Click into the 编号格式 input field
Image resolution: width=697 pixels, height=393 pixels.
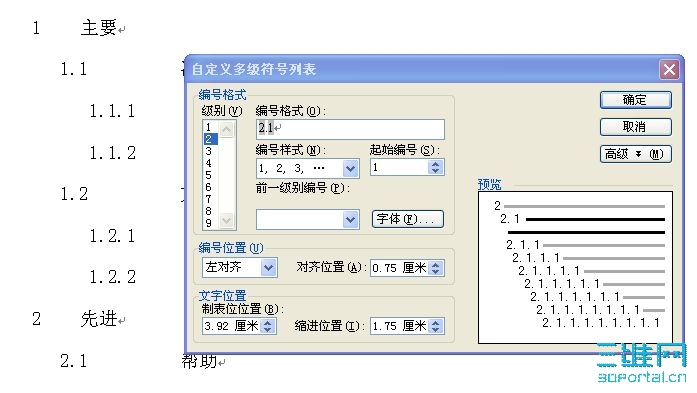coord(350,129)
